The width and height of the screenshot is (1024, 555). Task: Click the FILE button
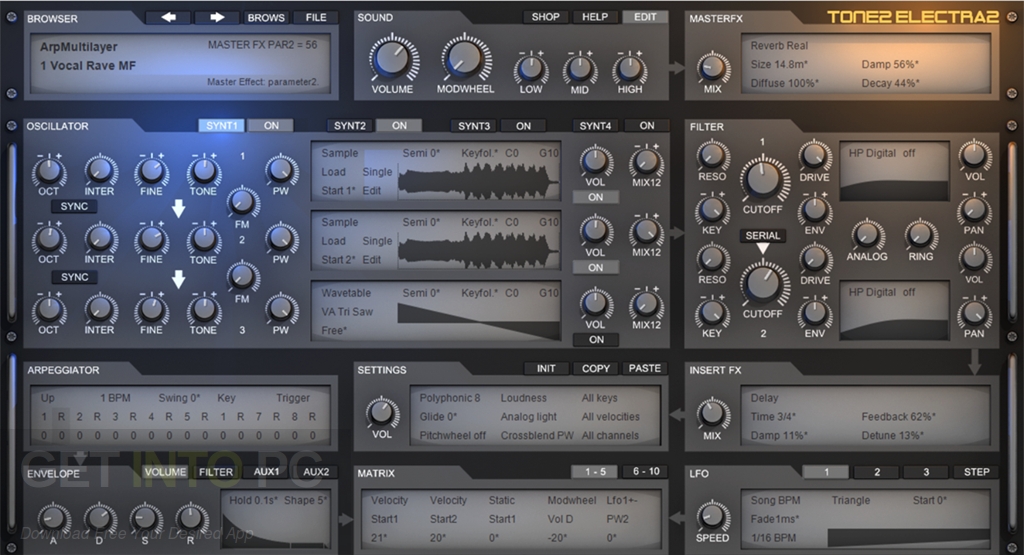point(315,18)
